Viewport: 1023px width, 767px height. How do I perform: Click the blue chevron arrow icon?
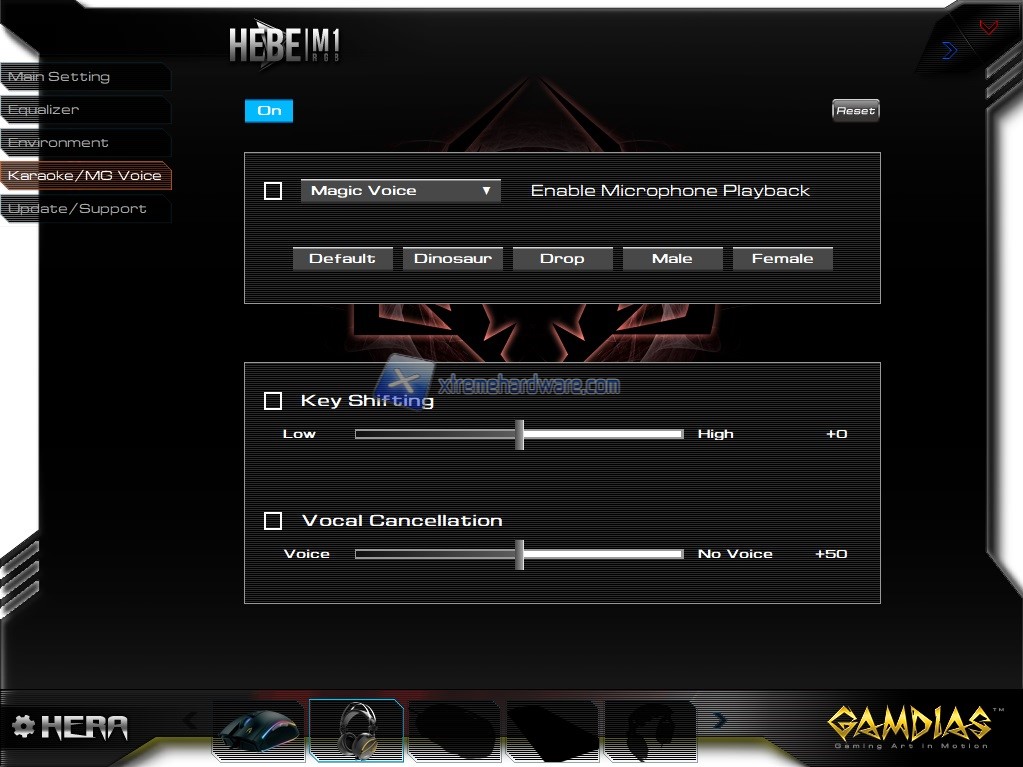click(949, 51)
